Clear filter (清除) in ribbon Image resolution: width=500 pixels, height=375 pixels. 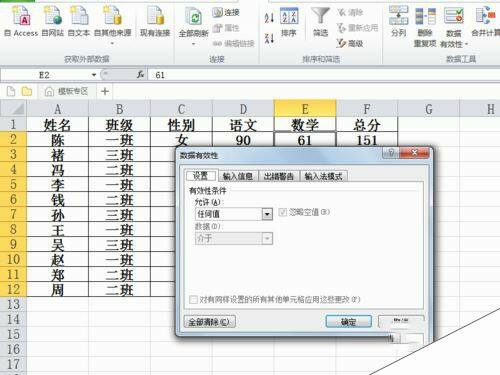click(x=350, y=13)
